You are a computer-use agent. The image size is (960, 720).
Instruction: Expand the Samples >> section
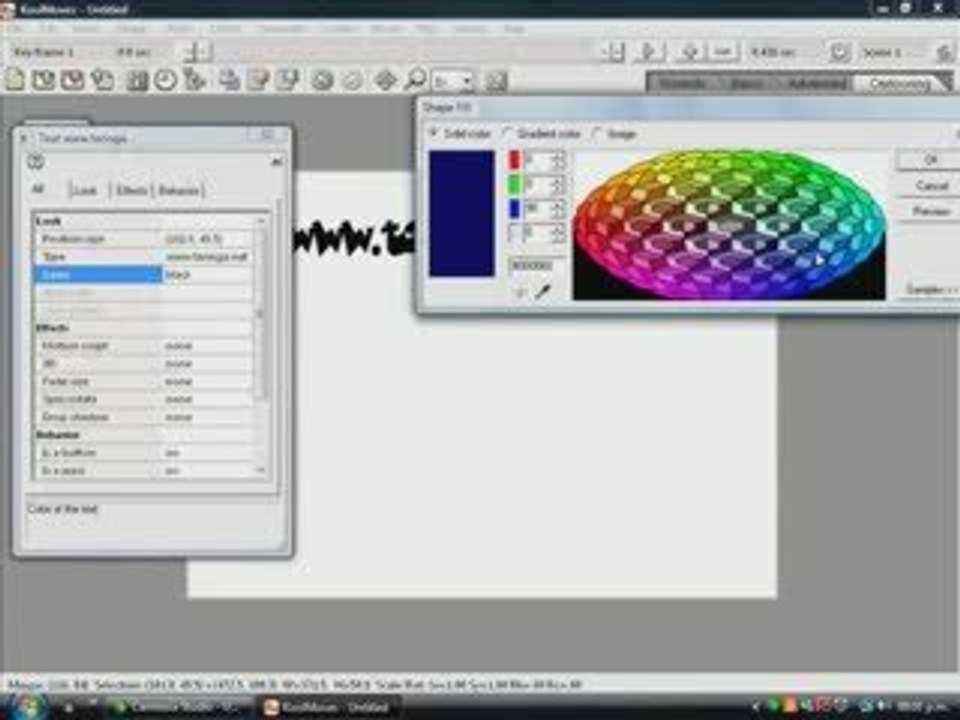click(x=931, y=289)
